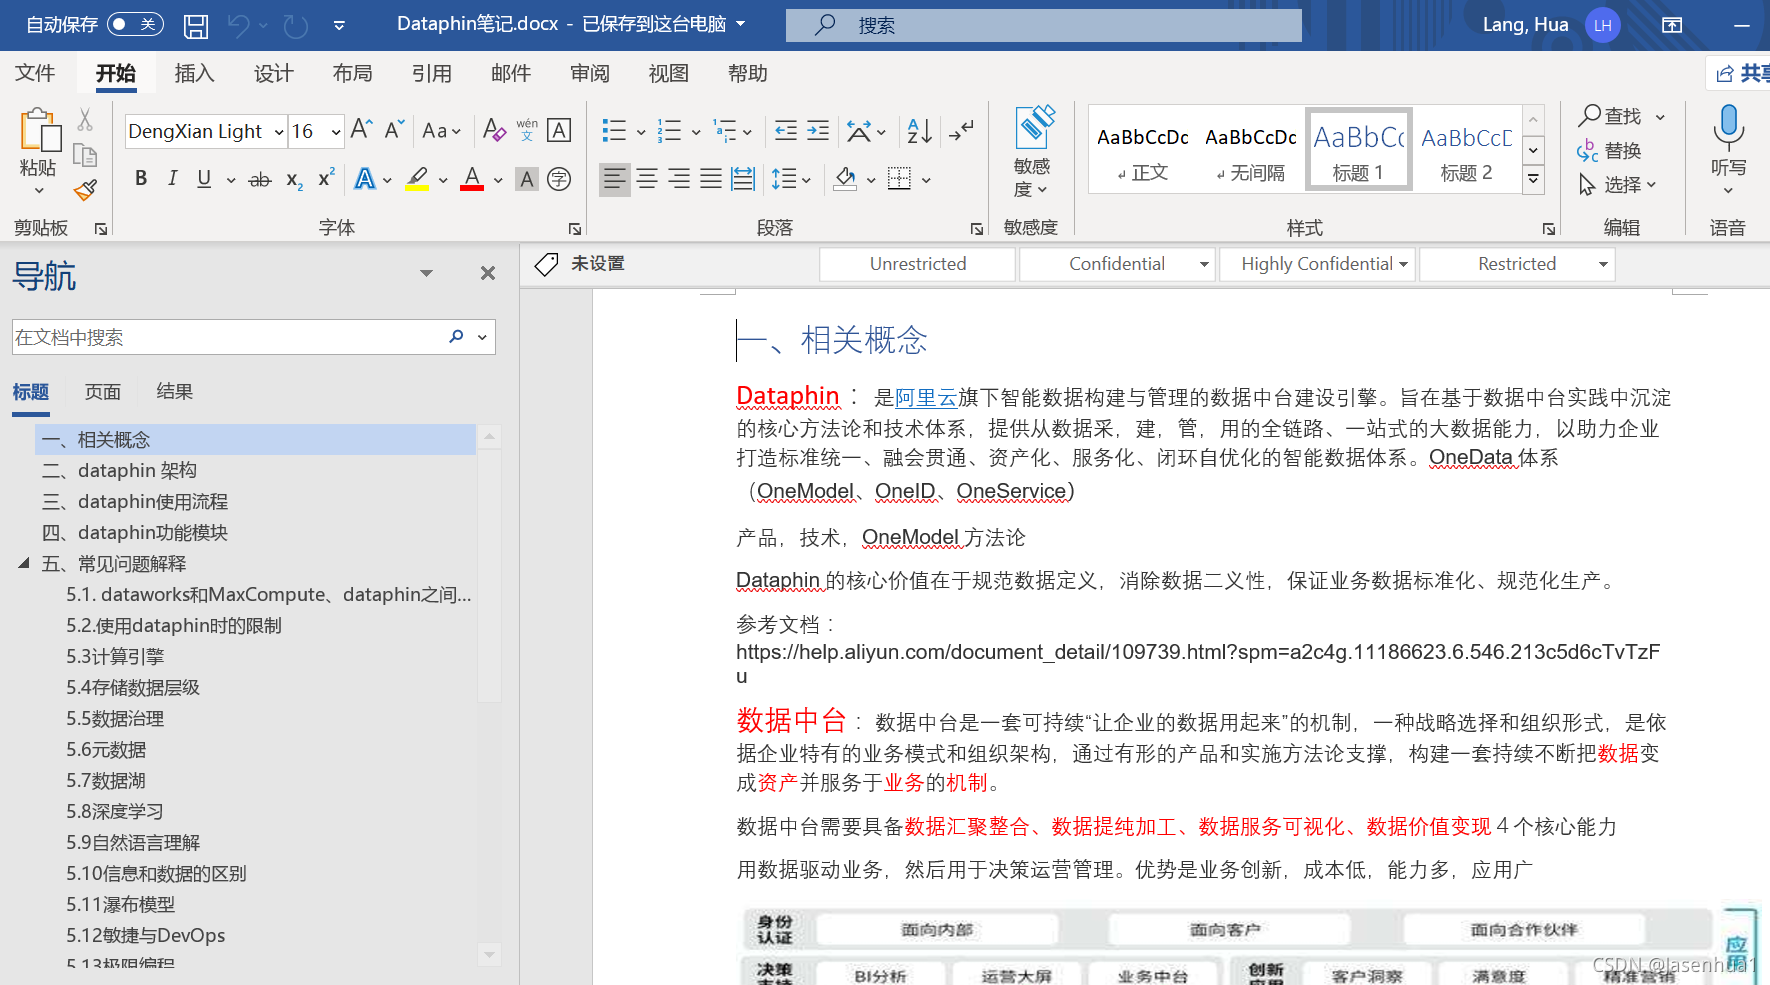Switch to the 设计 tab

(273, 73)
